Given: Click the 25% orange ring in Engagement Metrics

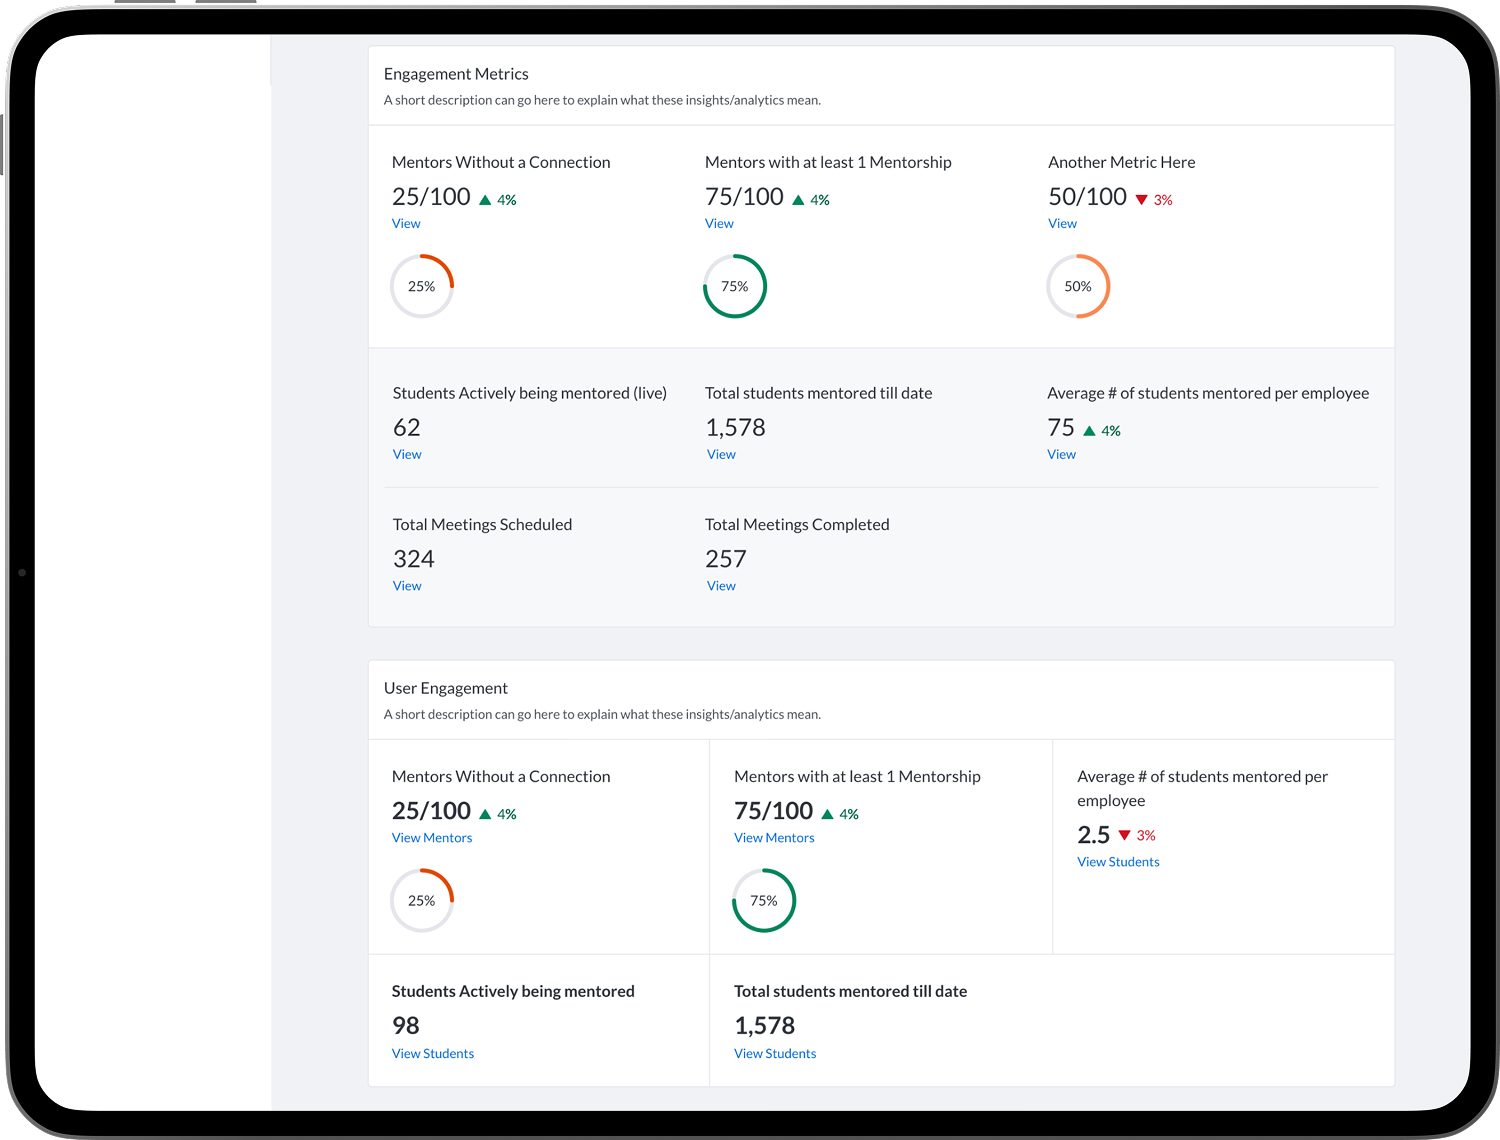Looking at the screenshot, I should click(422, 287).
